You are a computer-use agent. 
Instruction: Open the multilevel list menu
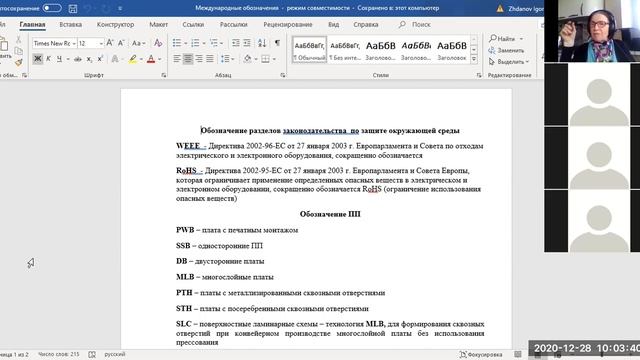point(214,43)
